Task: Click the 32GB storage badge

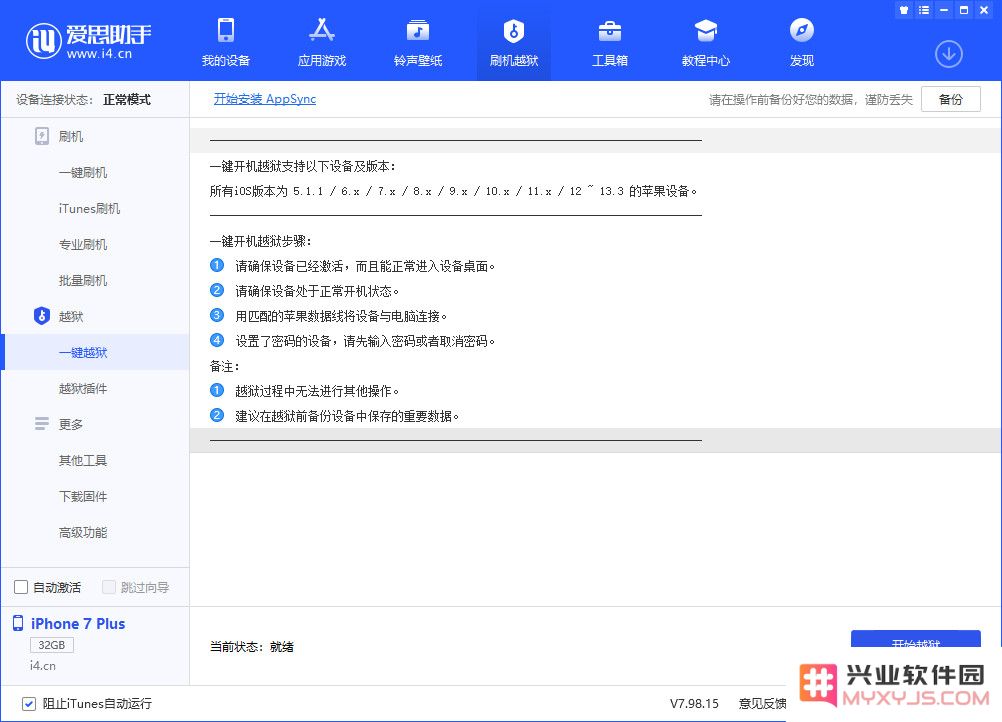Action: point(52,645)
